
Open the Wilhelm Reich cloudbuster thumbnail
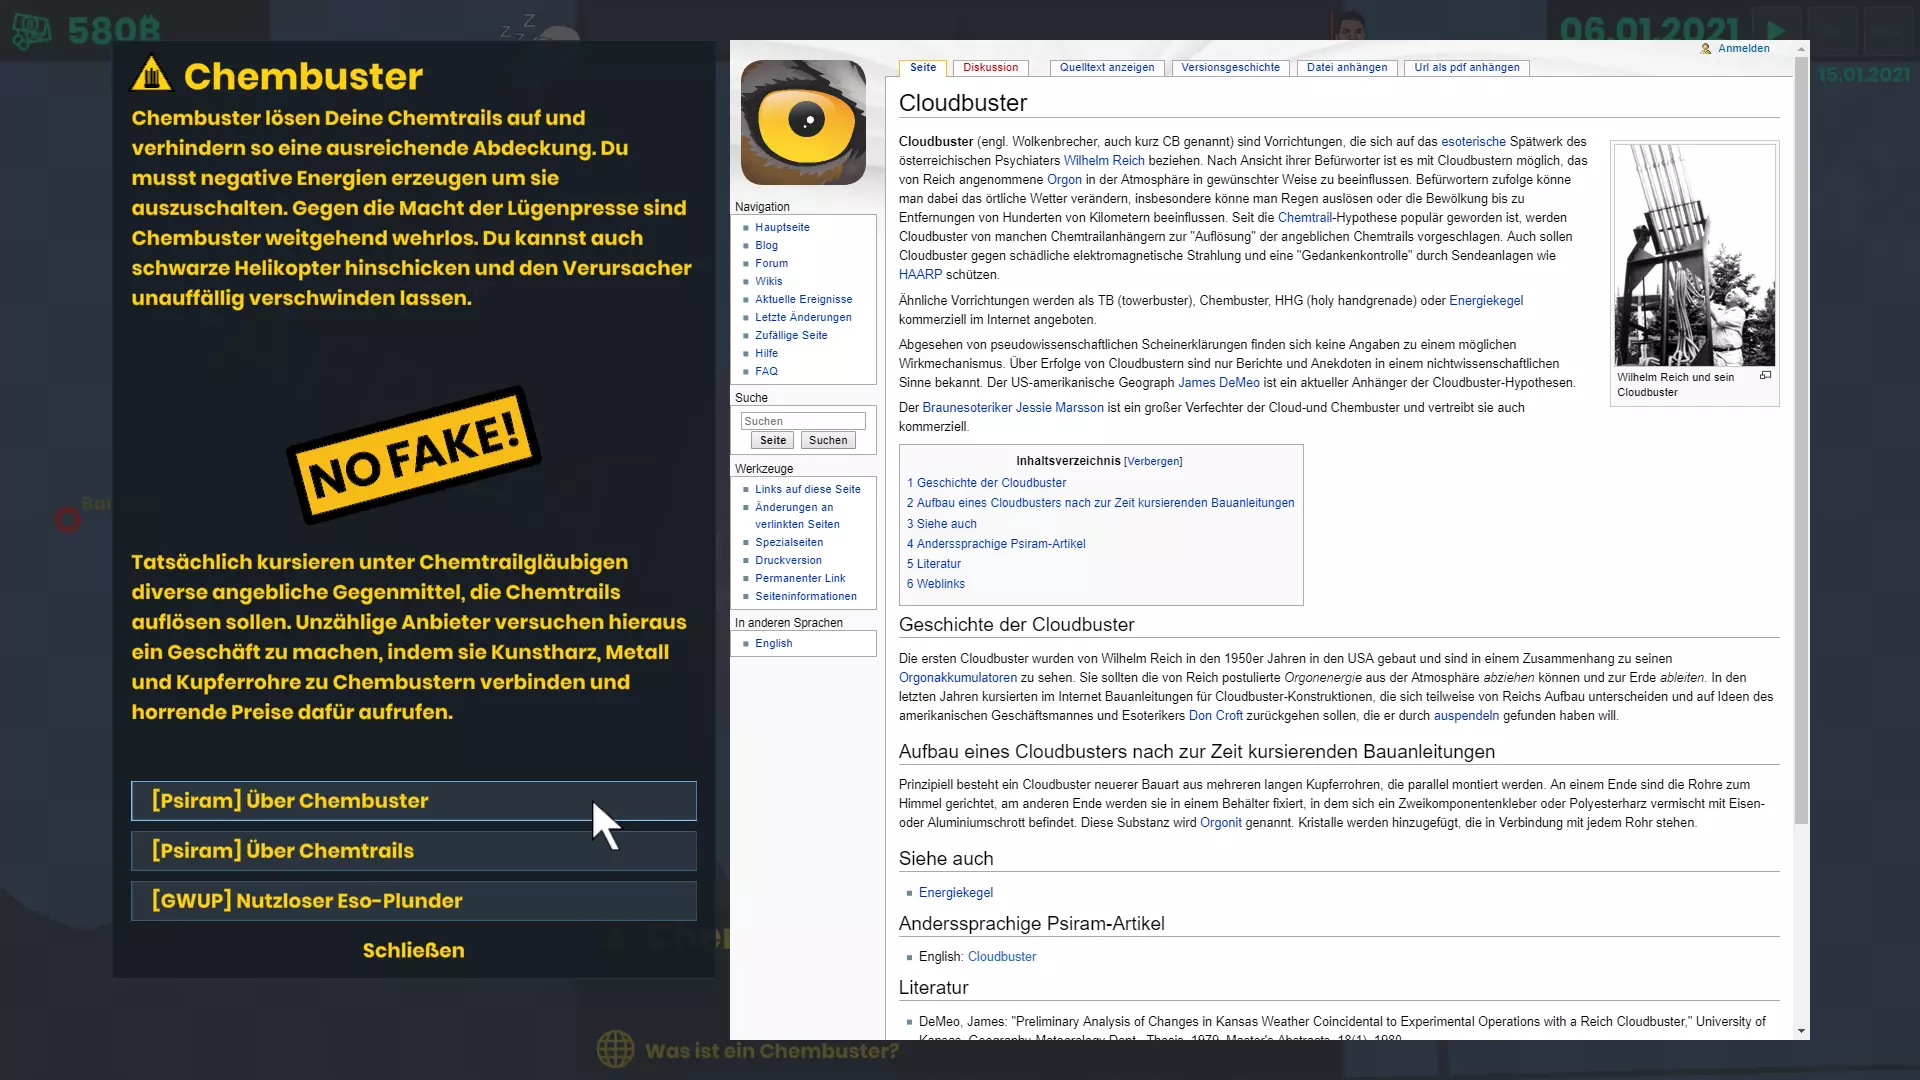(1694, 255)
